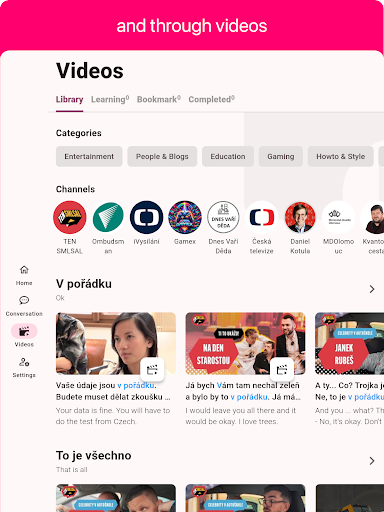
Task: Open the TEN SMLSAL channel
Action: 70,228
